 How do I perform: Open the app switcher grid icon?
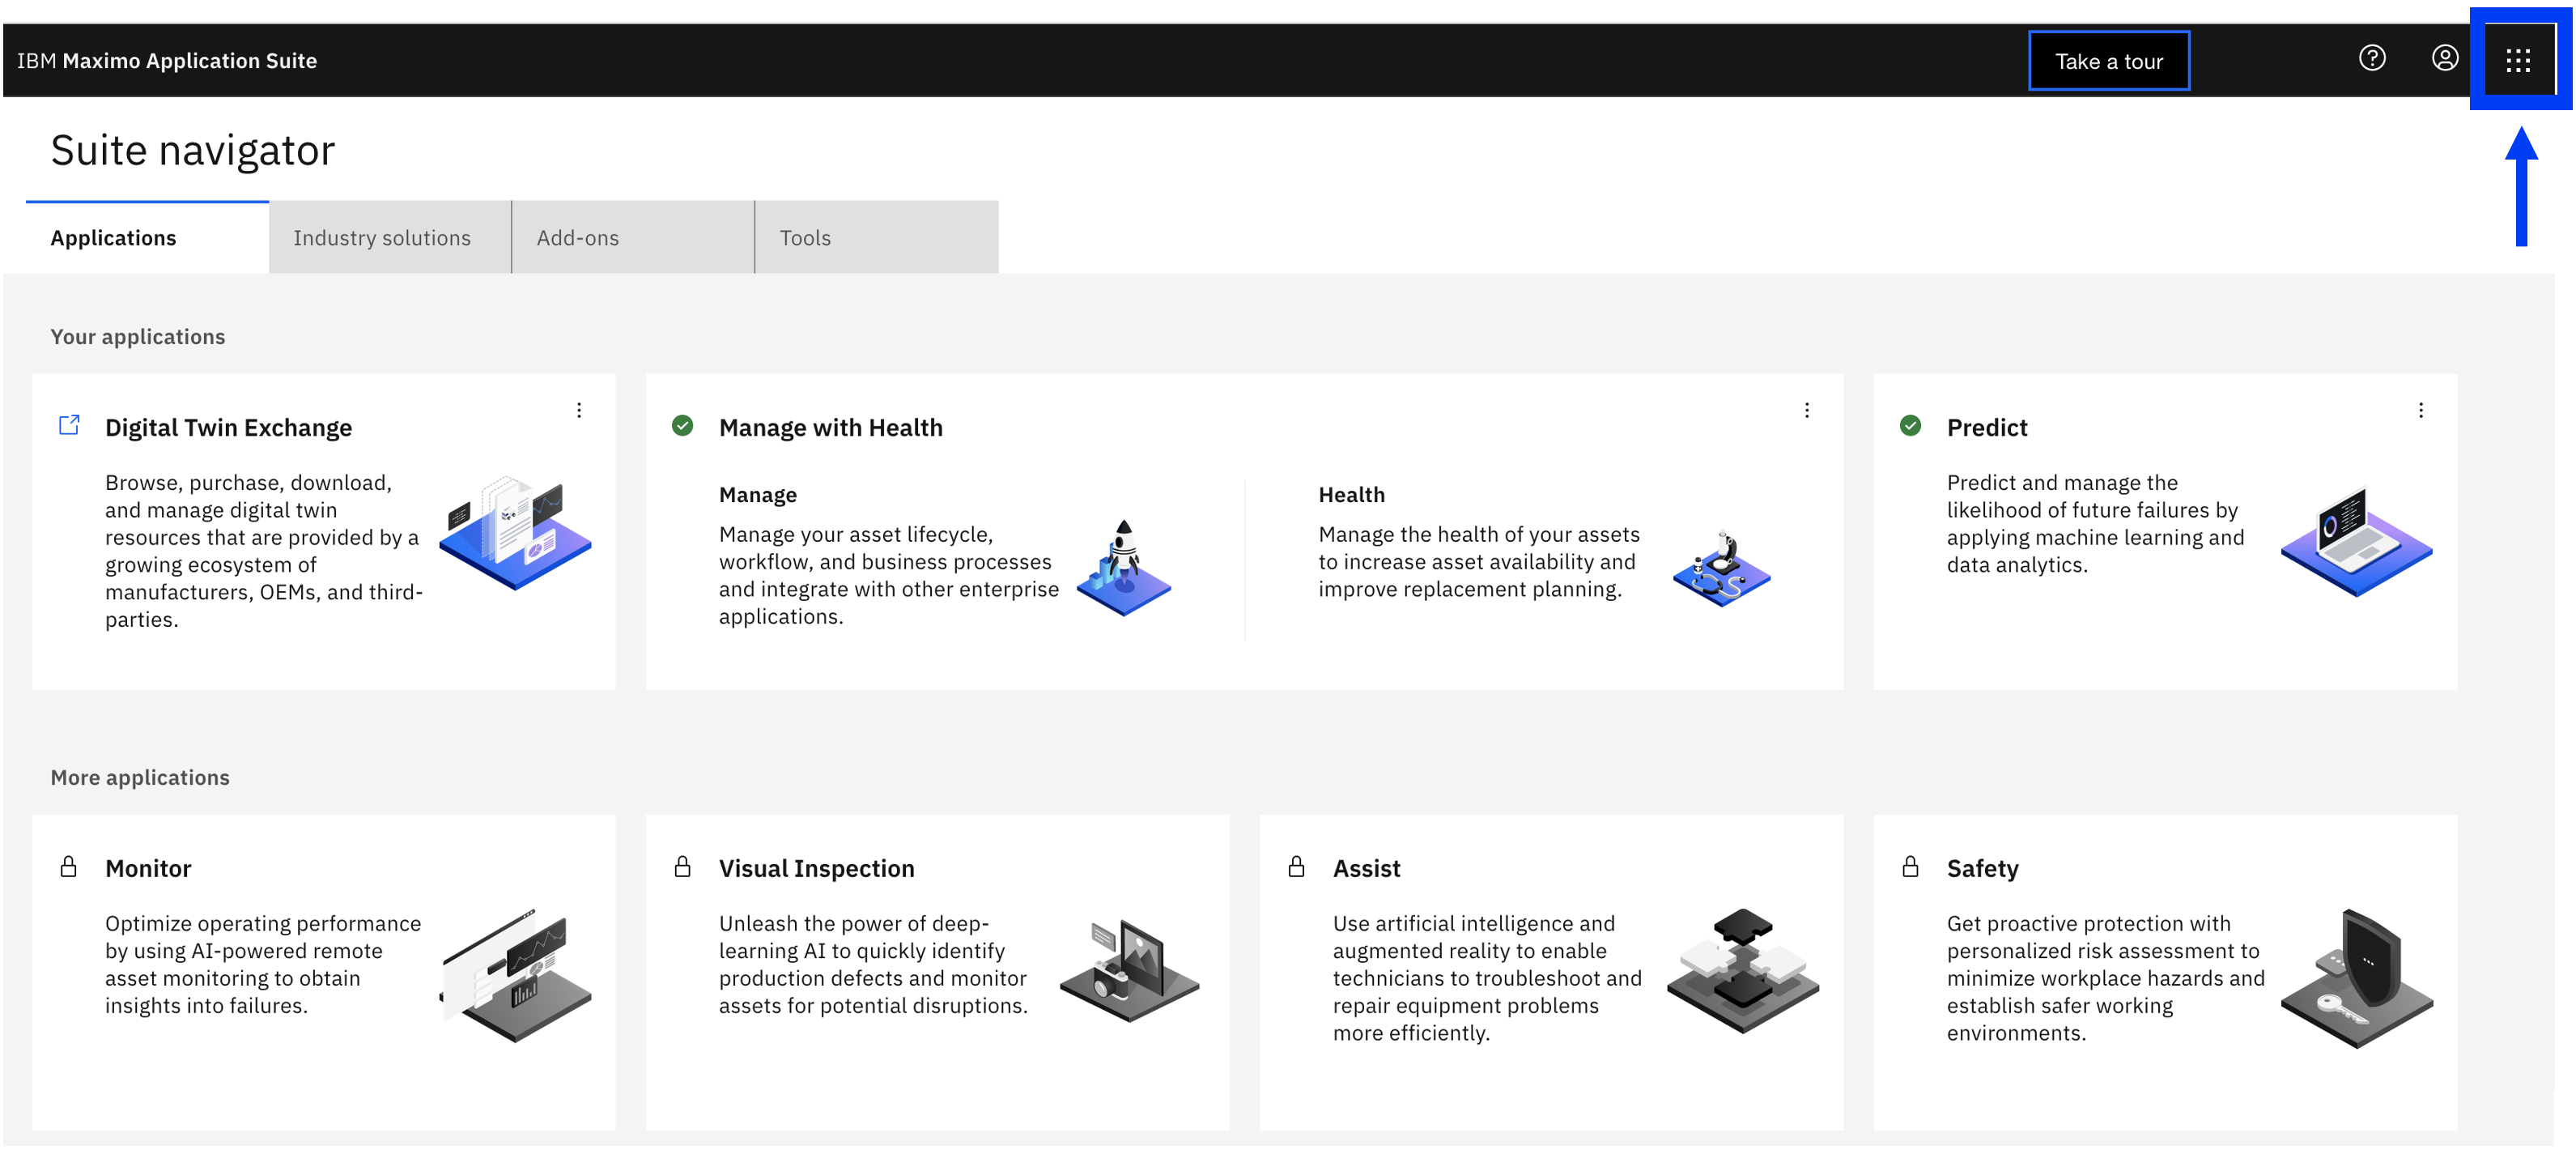pyautogui.click(x=2517, y=61)
